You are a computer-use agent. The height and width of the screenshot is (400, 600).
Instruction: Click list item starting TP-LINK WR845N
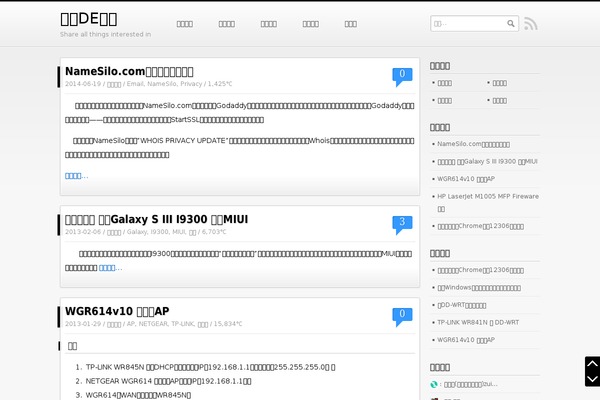click(x=210, y=367)
